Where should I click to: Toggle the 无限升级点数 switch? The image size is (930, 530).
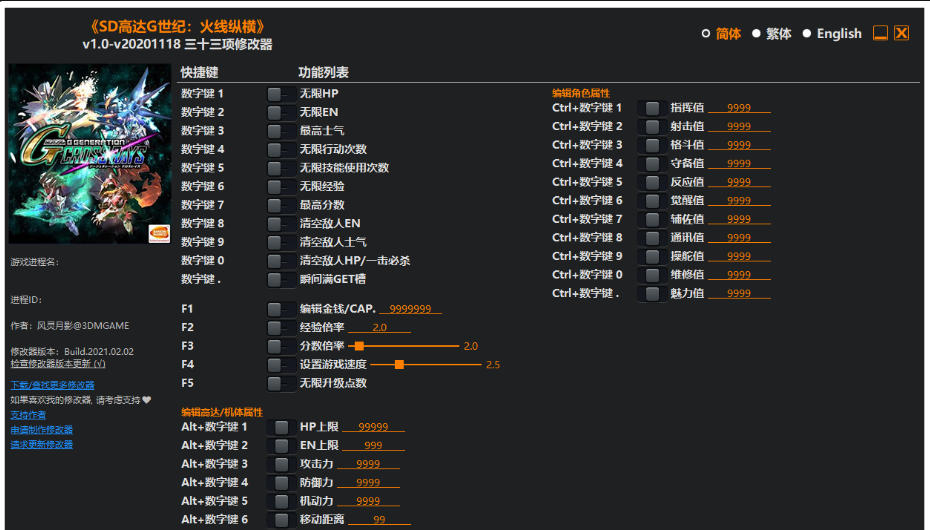pyautogui.click(x=281, y=383)
